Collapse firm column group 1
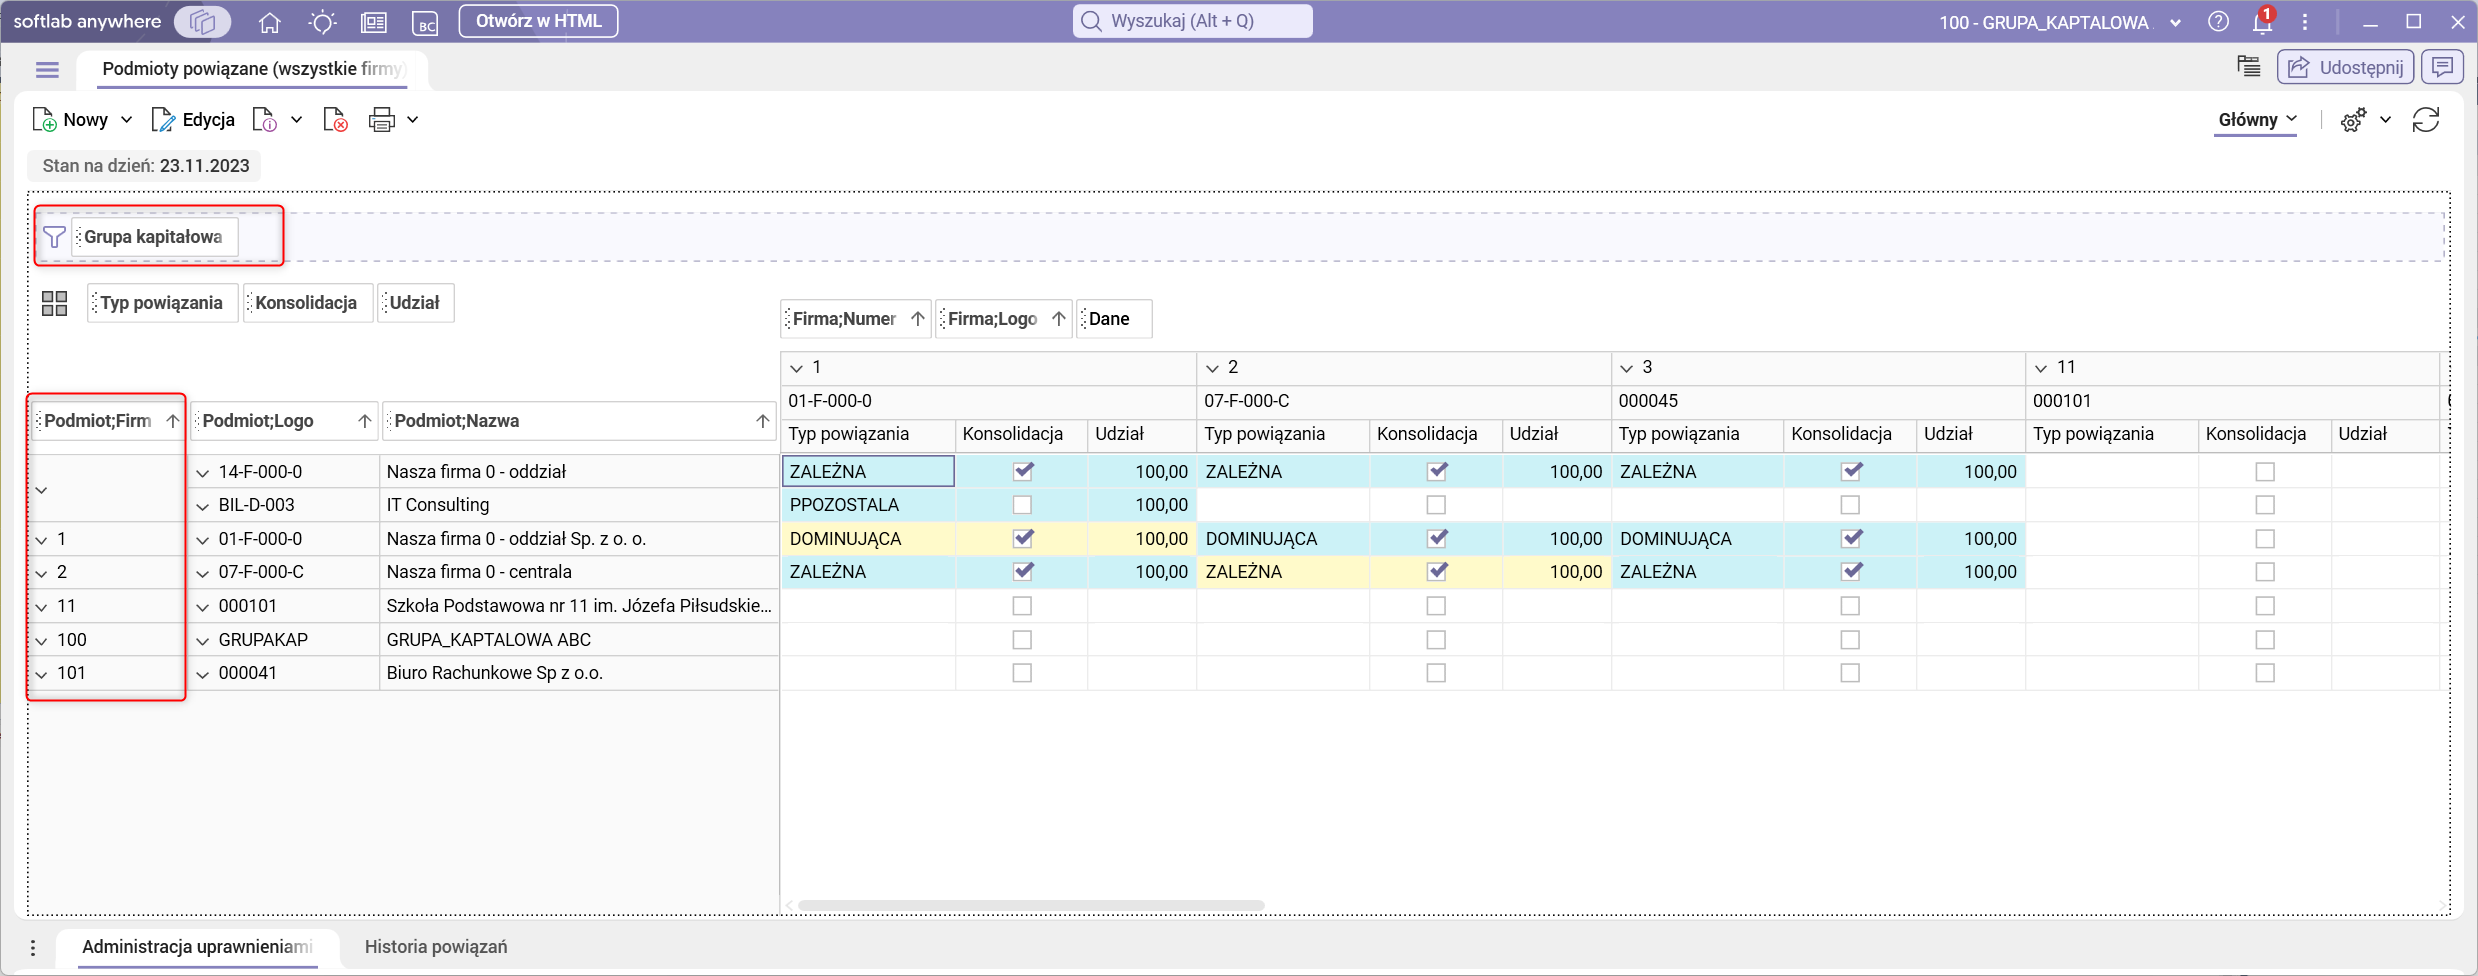The width and height of the screenshot is (2478, 976). (x=797, y=368)
